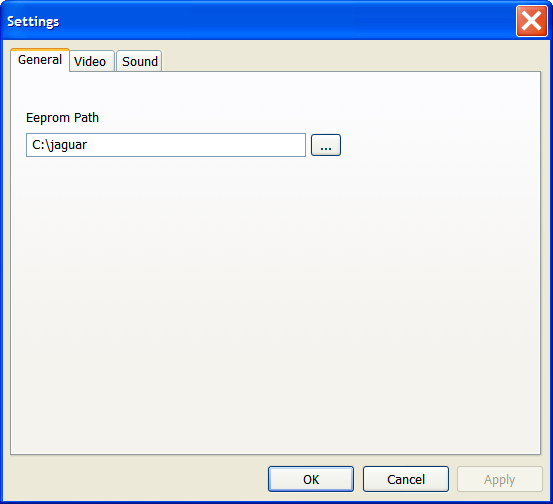Viewport: 553px width, 504px height.
Task: Open the browse button next to Eeprom Path
Action: (326, 145)
